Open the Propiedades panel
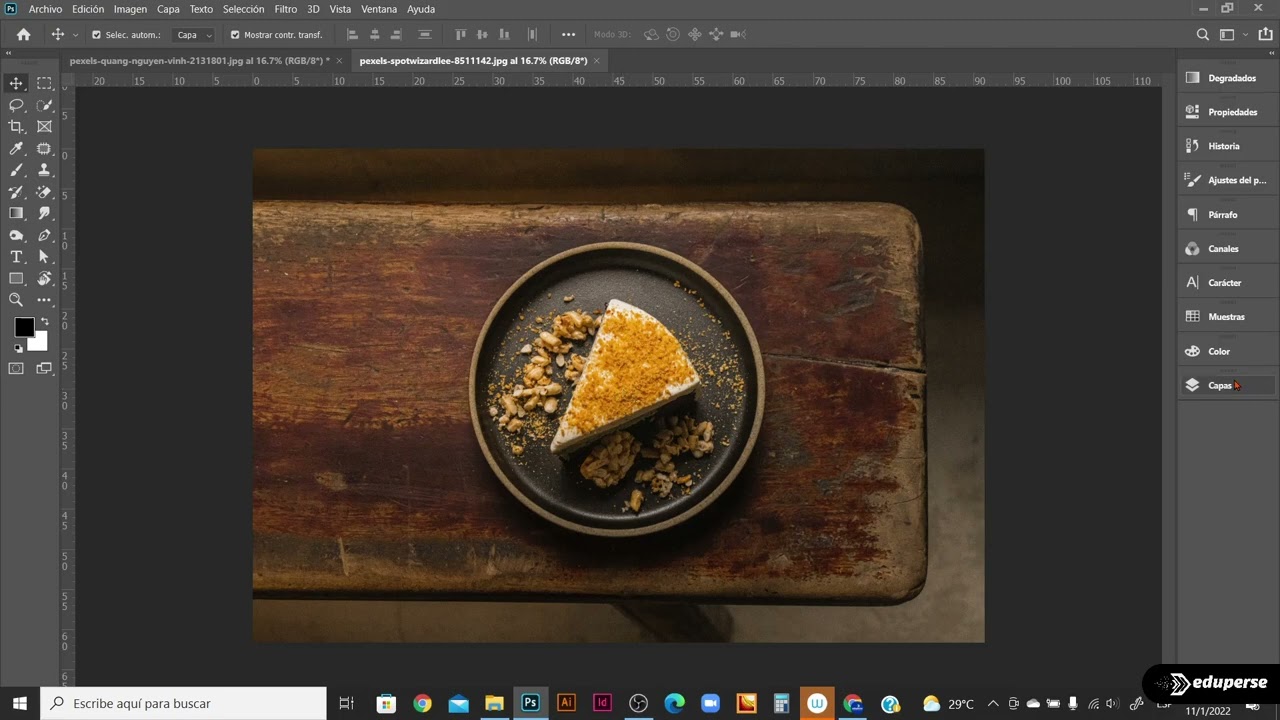The width and height of the screenshot is (1280, 720). [x=1228, y=112]
